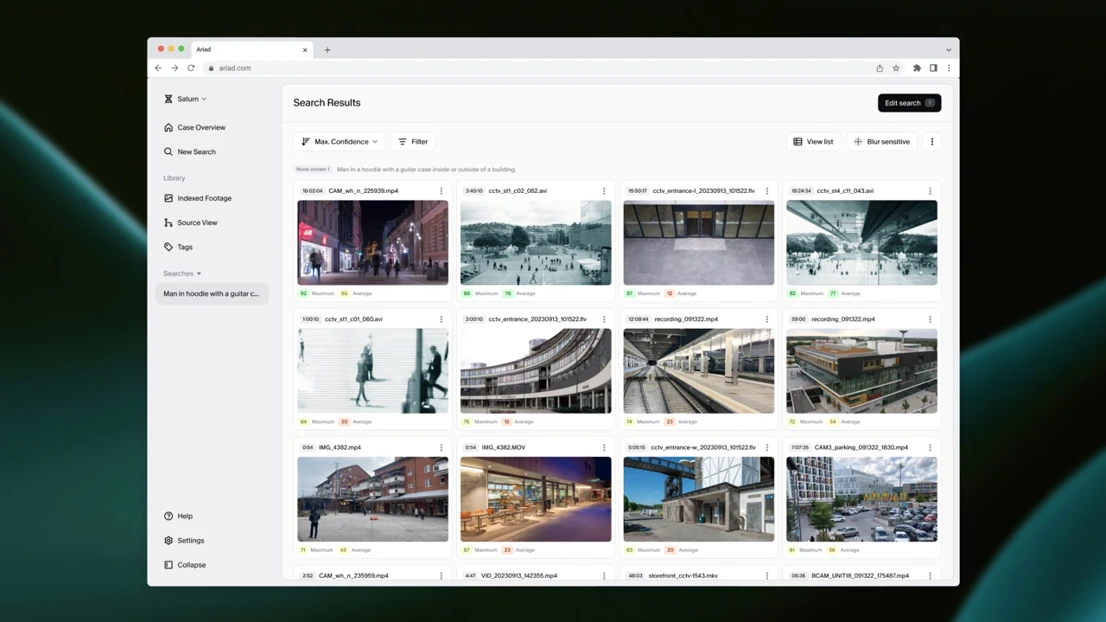Toggle Blur sensitive content

(881, 142)
